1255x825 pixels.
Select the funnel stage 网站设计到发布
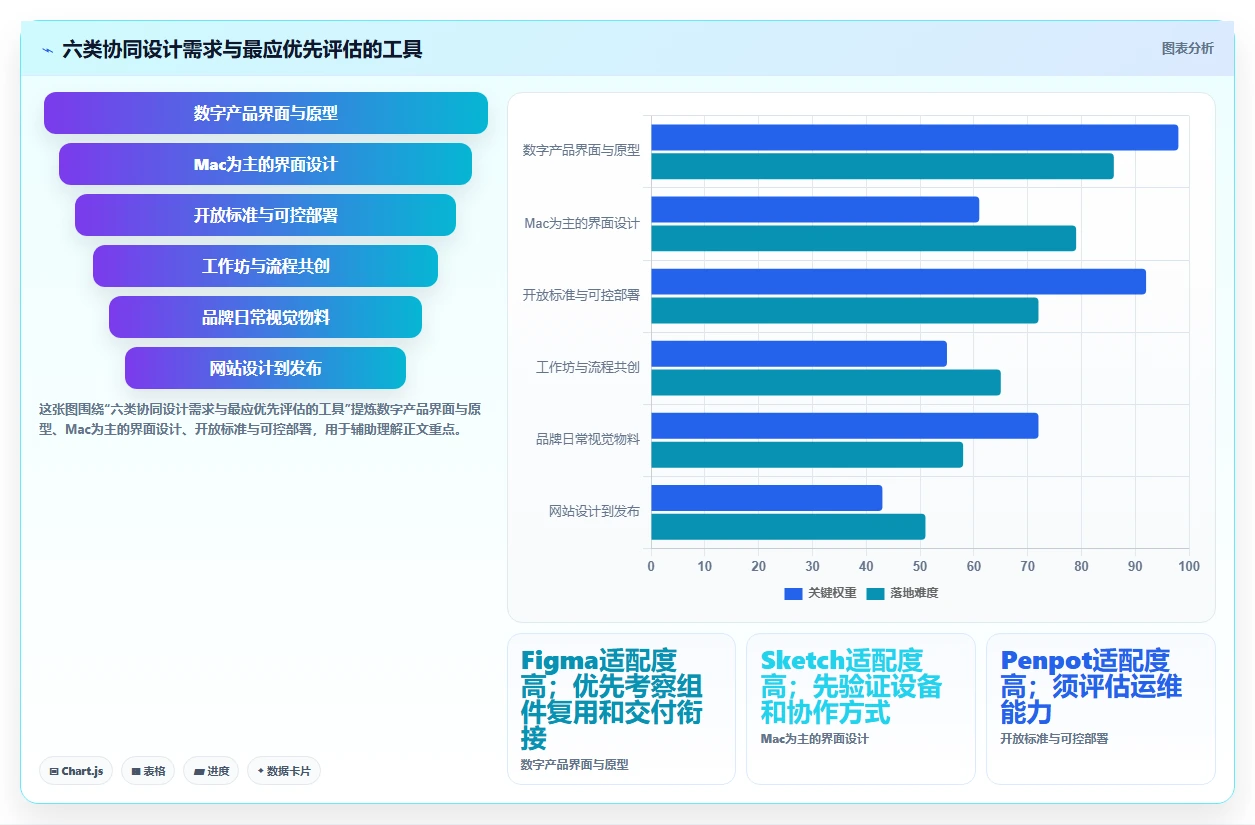266,368
